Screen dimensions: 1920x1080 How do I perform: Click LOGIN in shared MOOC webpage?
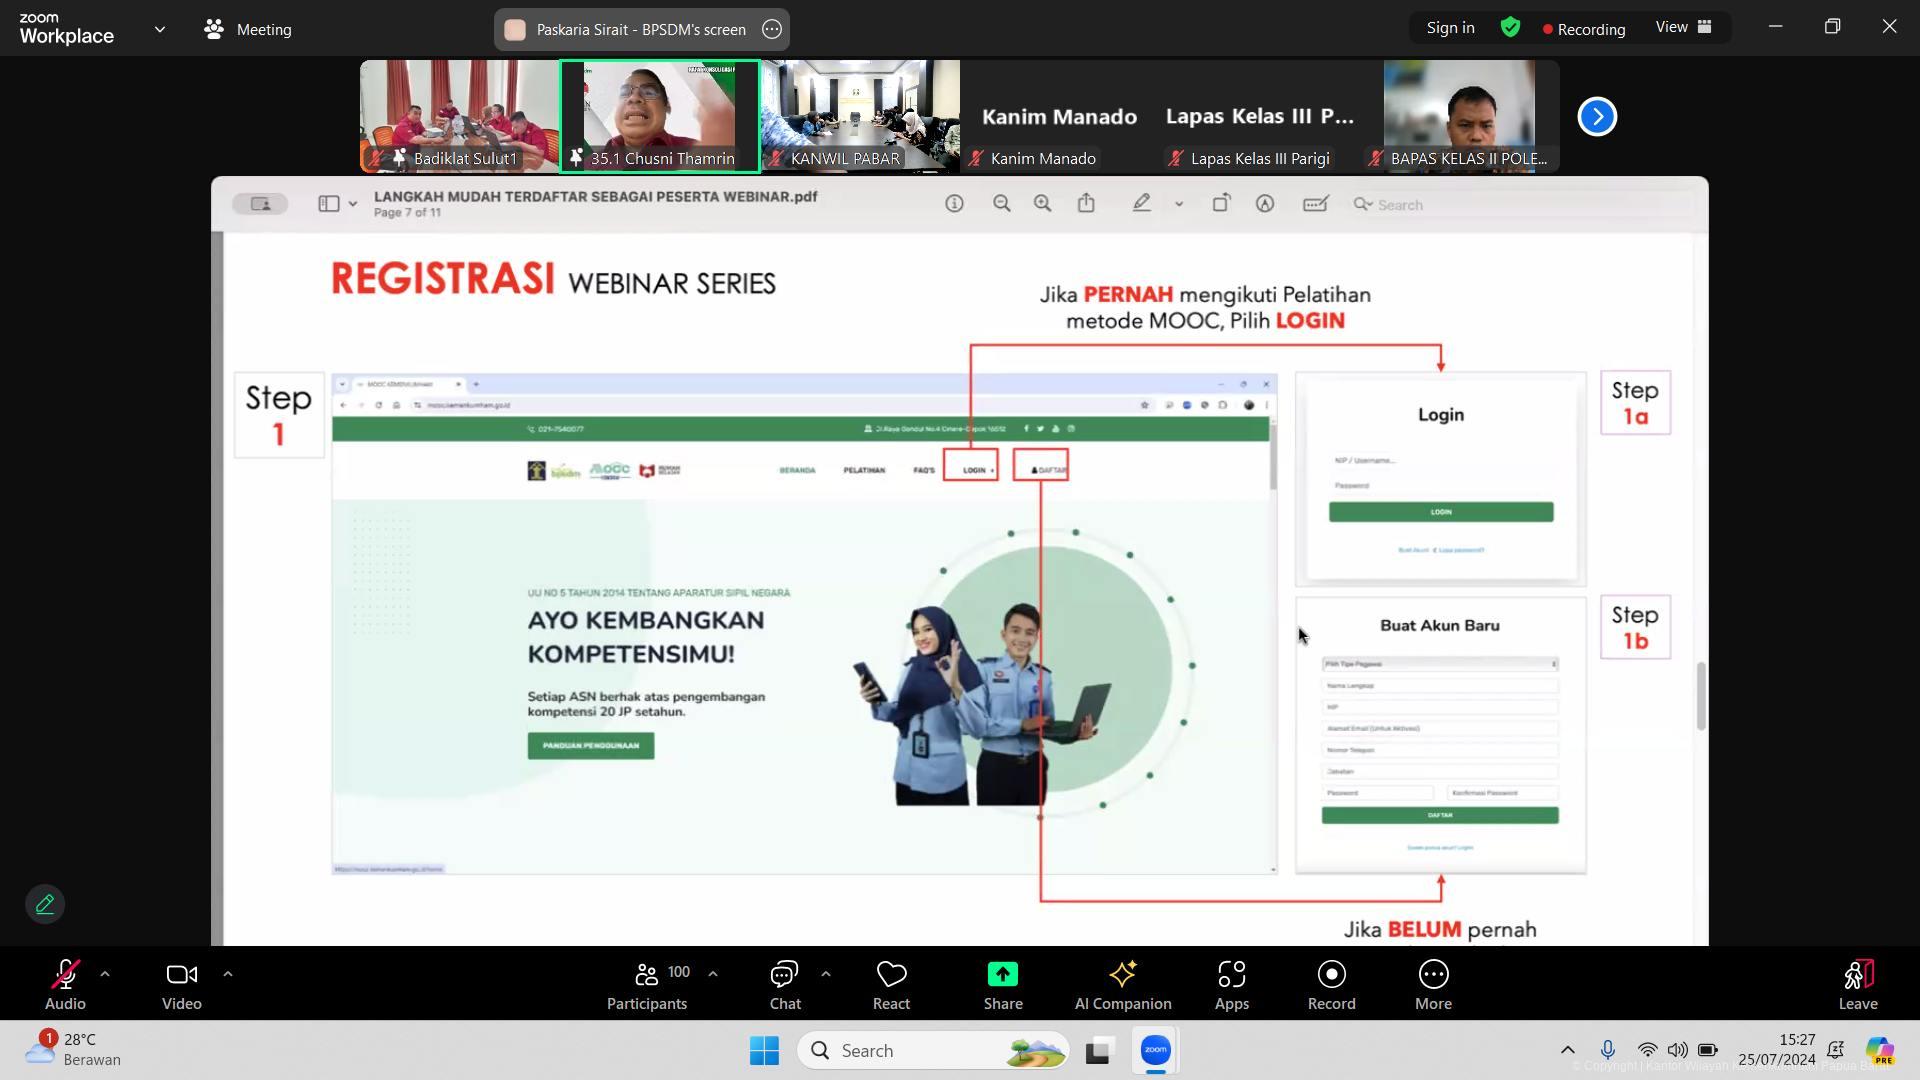tap(971, 465)
